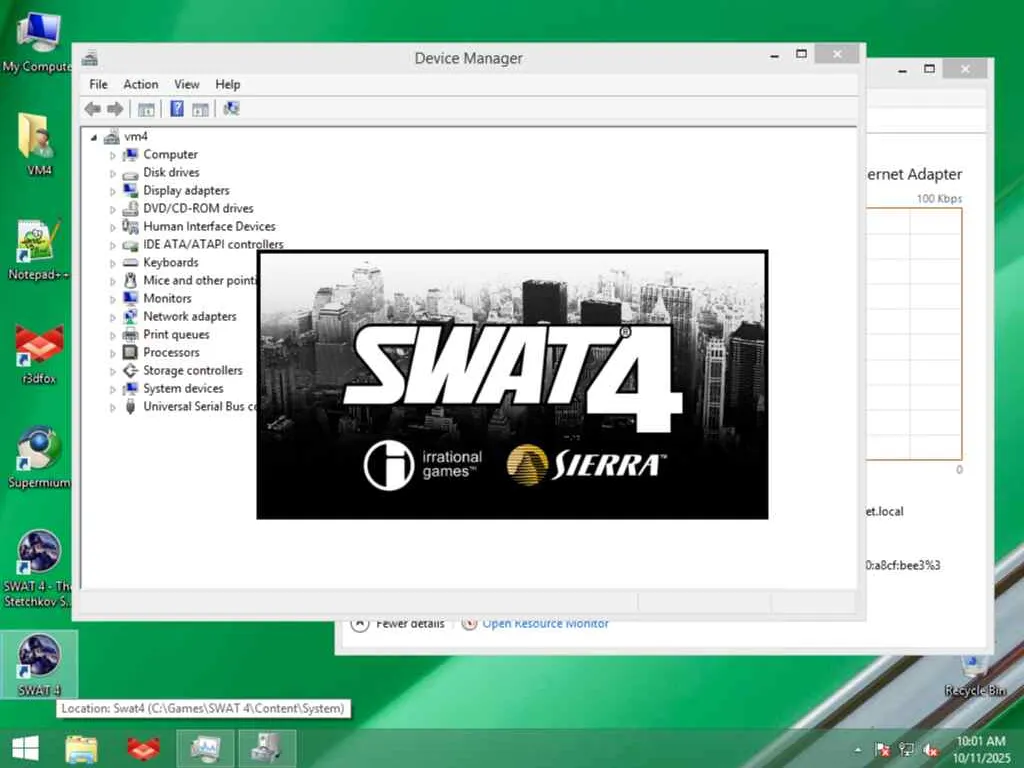Open the View menu
Screen dimensions: 1024x768
click(187, 84)
